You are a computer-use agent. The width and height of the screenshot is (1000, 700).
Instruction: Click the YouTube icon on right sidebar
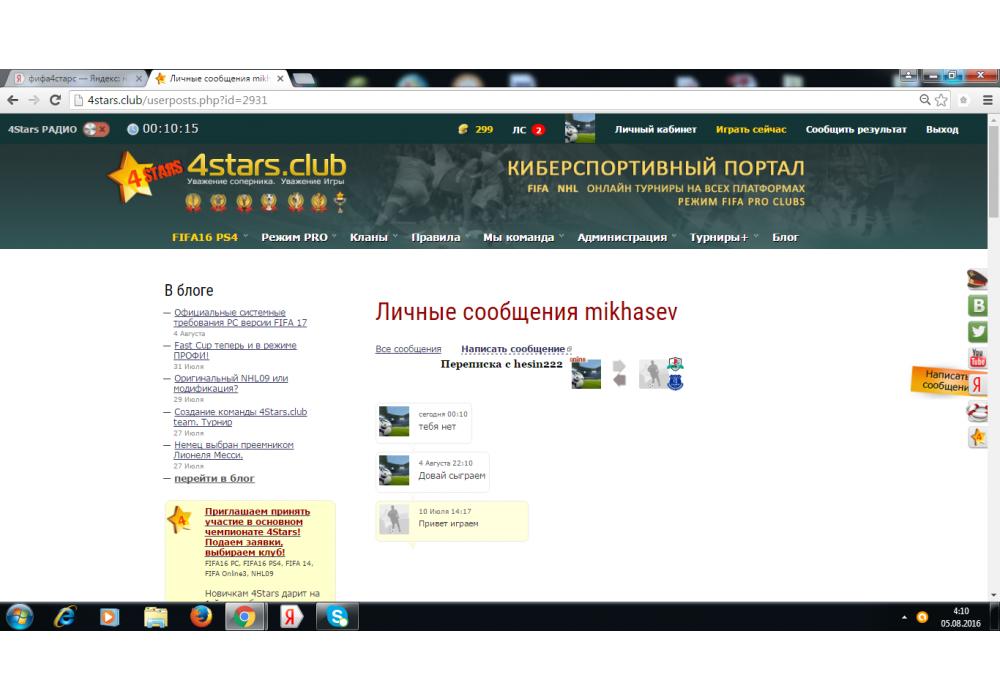pyautogui.click(x=977, y=358)
